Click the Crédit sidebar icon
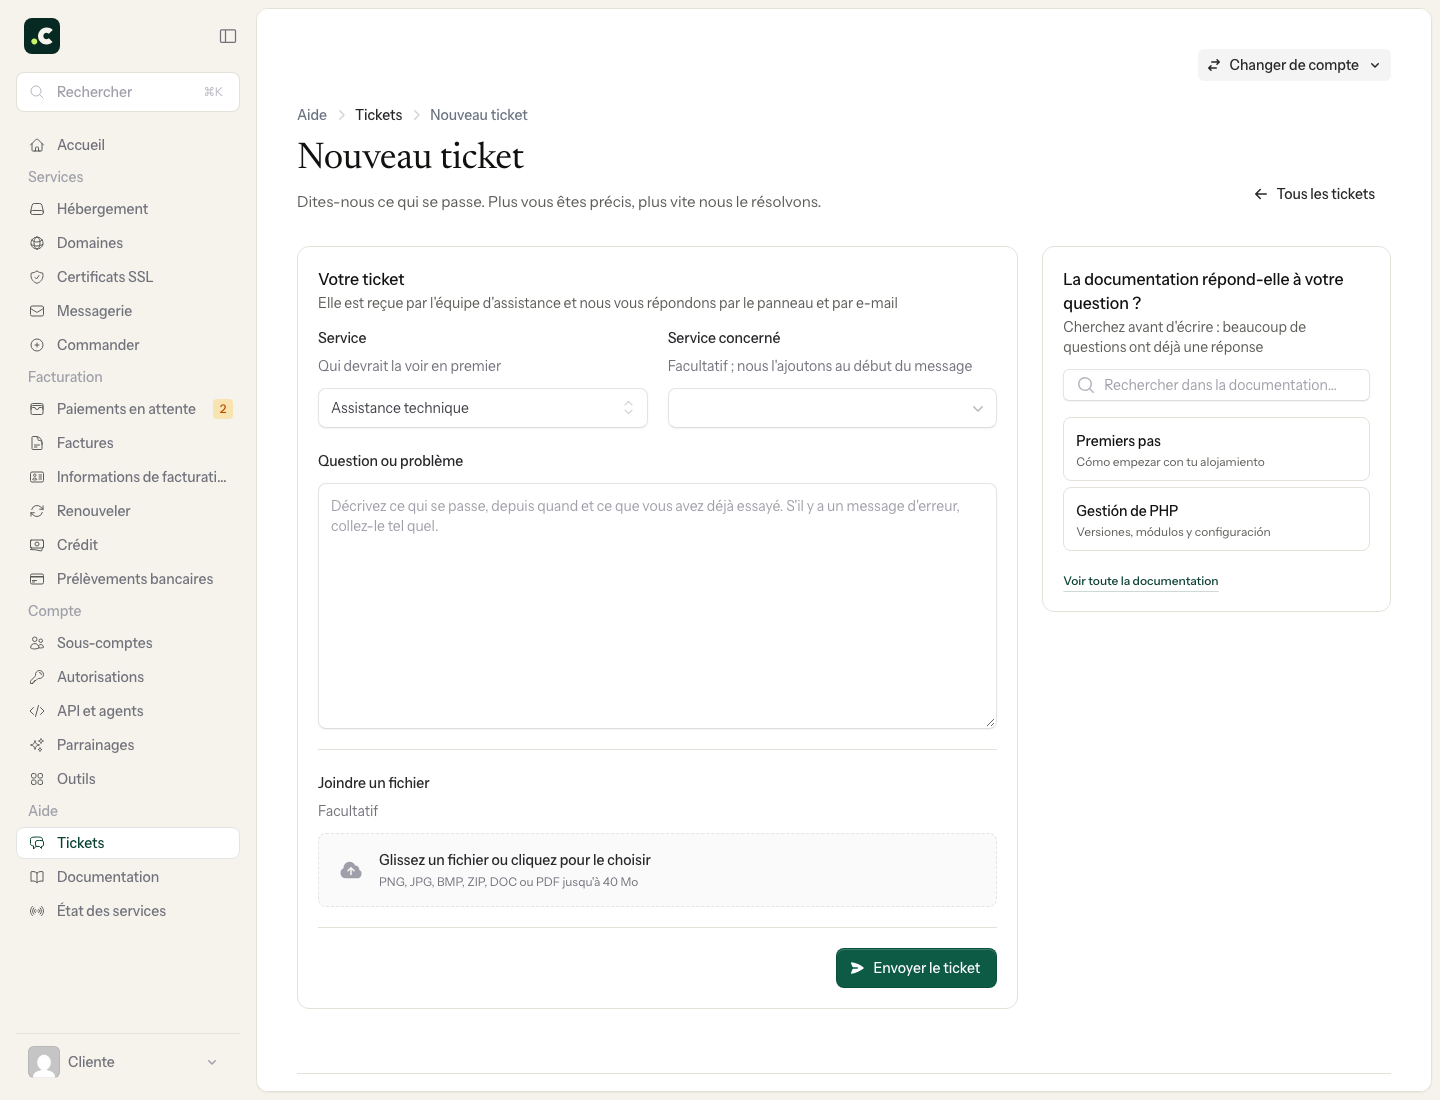1440x1100 pixels. point(37,545)
